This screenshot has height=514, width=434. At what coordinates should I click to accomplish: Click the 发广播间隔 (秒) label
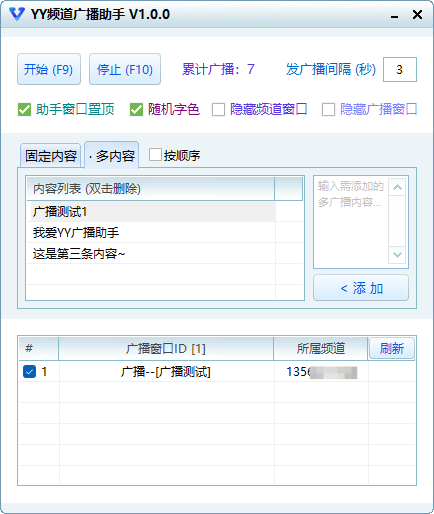(x=331, y=69)
